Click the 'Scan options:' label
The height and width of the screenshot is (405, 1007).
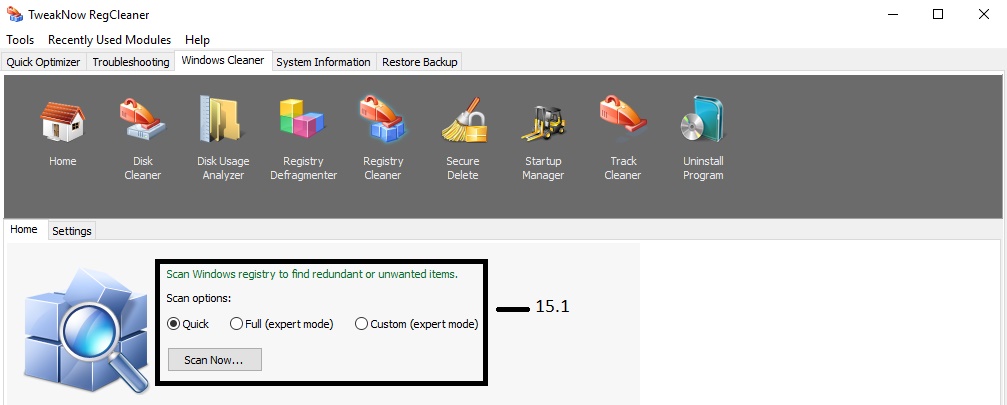(198, 298)
